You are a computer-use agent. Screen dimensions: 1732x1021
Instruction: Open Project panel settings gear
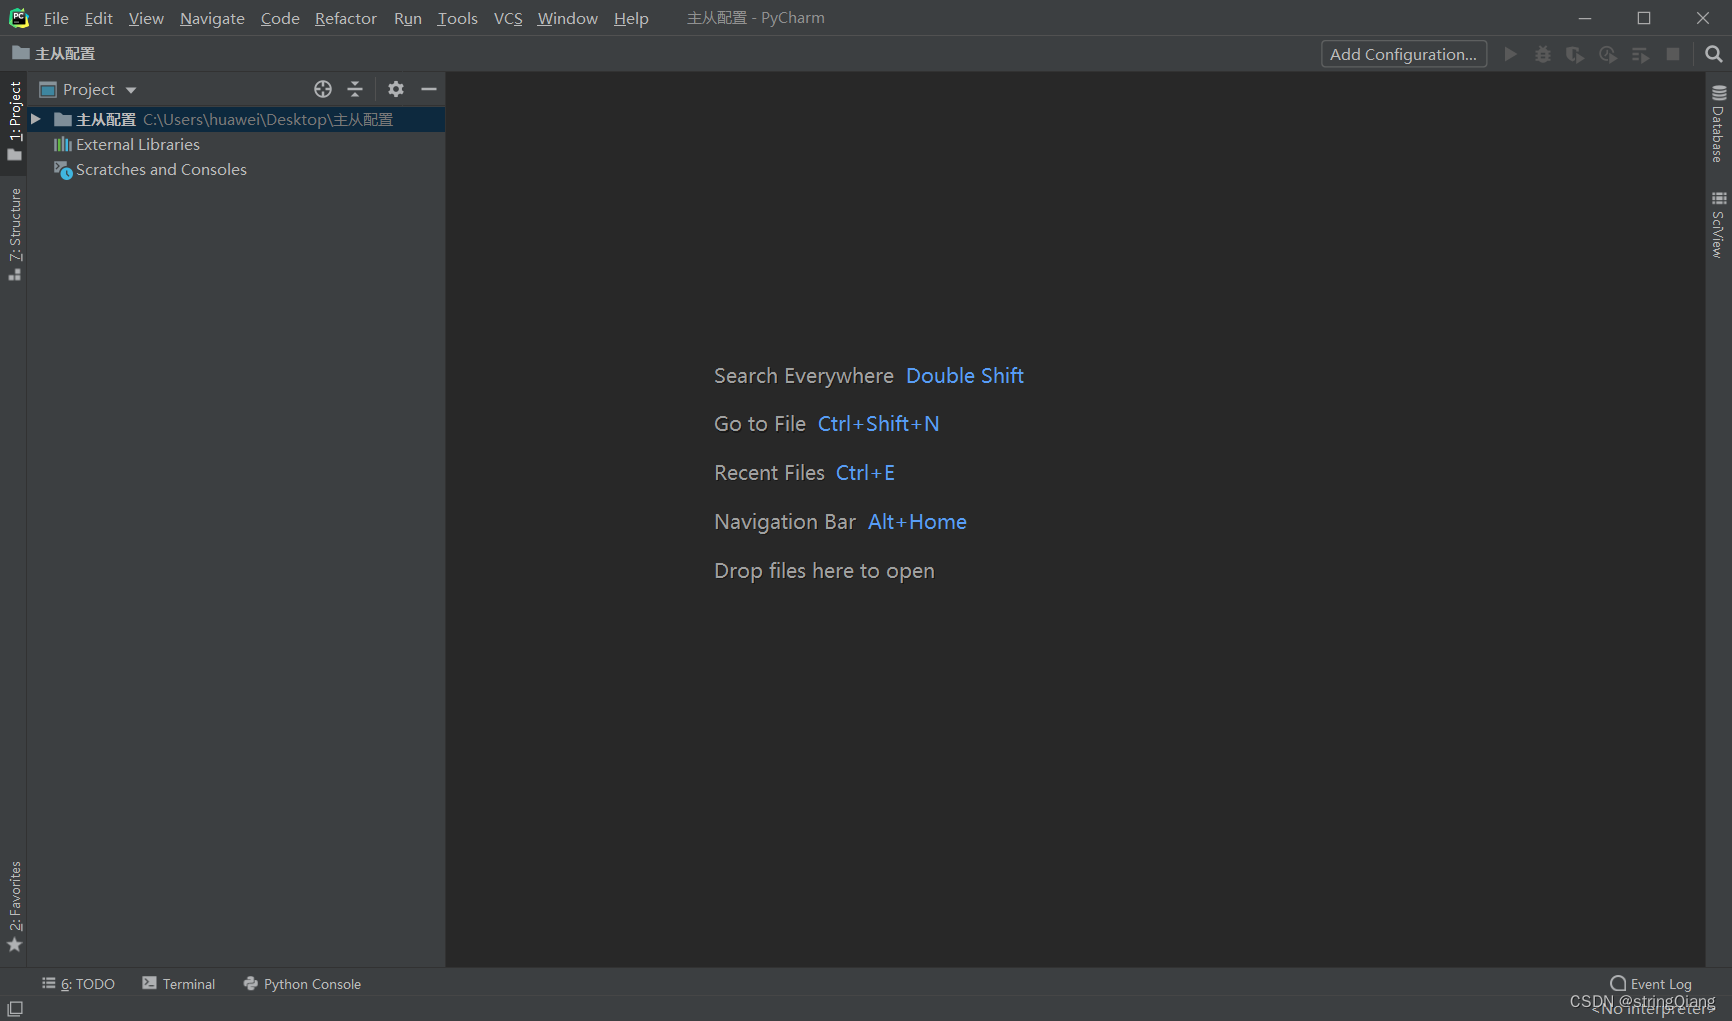click(396, 89)
